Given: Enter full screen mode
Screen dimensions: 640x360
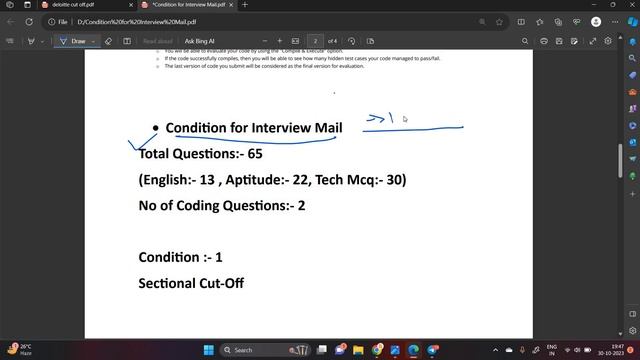Looking at the screenshot, I should pyautogui.click(x=593, y=41).
